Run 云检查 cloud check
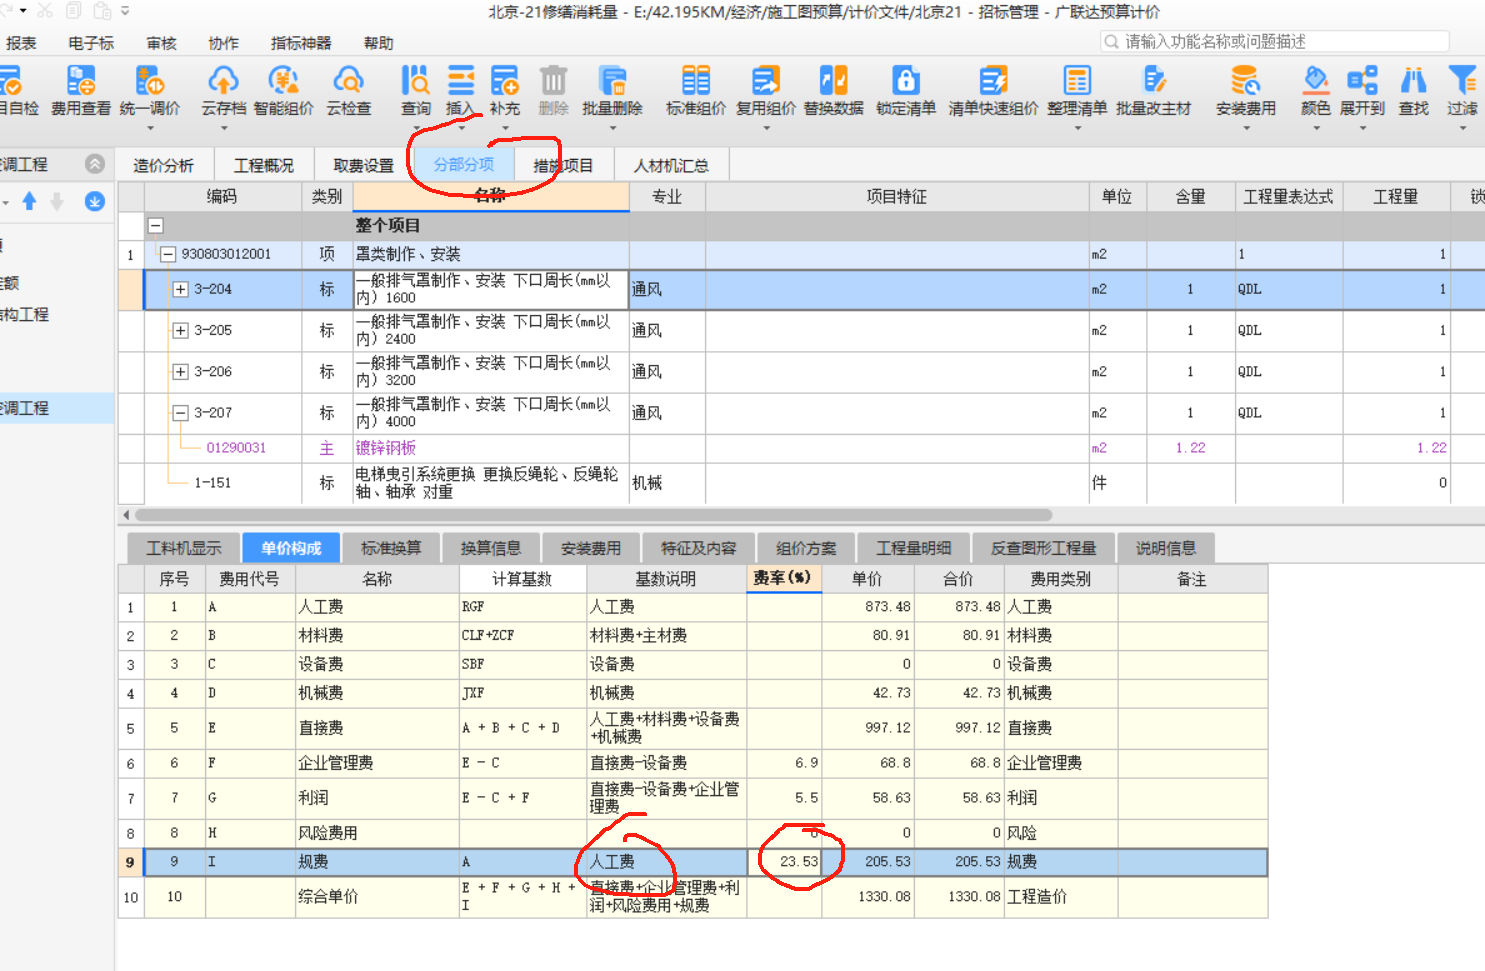This screenshot has width=1485, height=971. (348, 90)
